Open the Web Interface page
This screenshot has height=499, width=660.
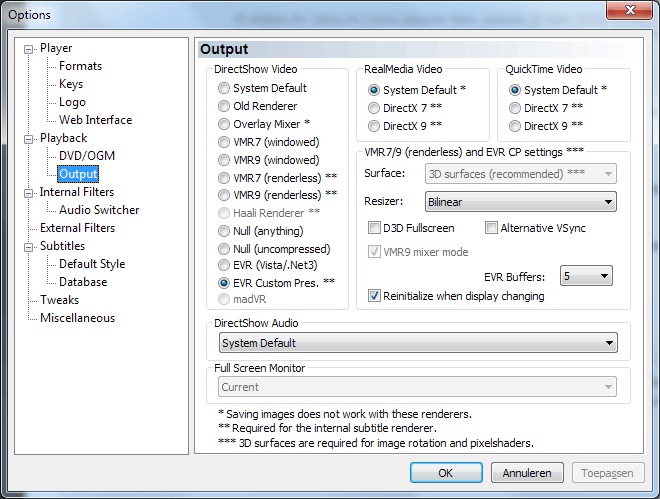click(96, 120)
